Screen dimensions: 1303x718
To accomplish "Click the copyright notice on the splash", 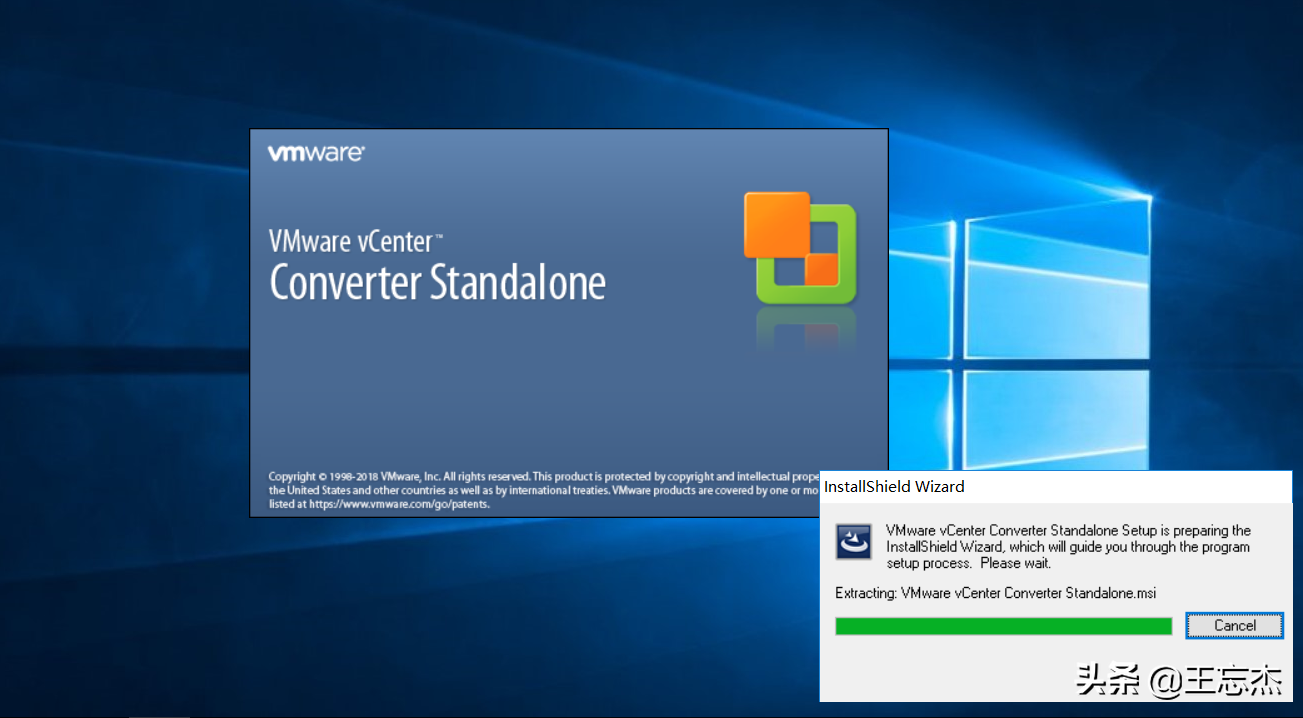I will pyautogui.click(x=543, y=490).
